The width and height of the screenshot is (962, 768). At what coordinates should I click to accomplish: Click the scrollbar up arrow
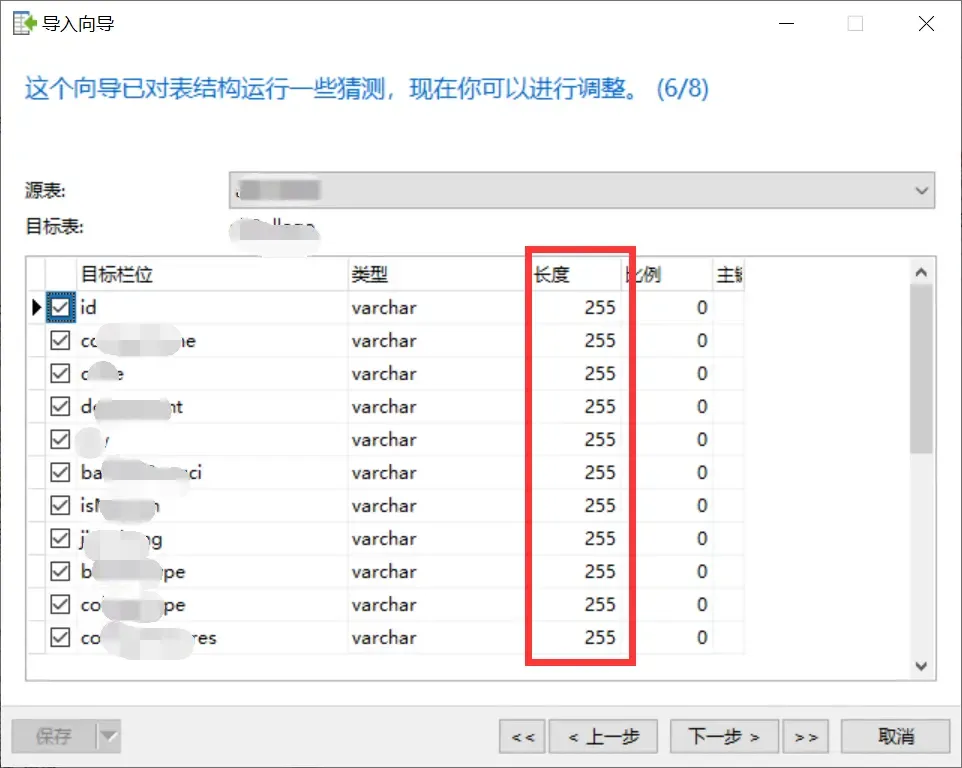922,269
